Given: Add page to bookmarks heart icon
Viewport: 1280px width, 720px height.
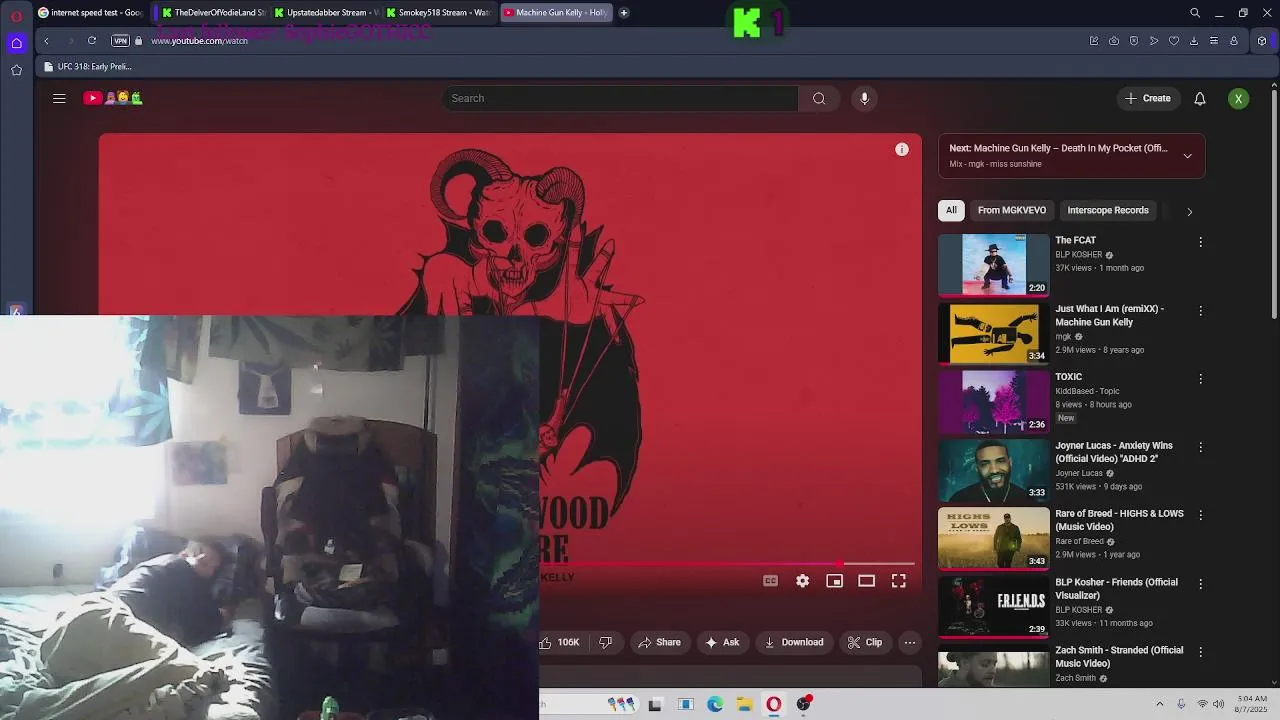Looking at the screenshot, I should coord(1174,41).
